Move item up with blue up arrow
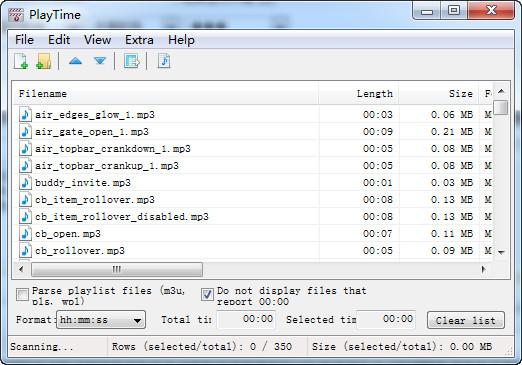The image size is (522, 365). click(75, 61)
